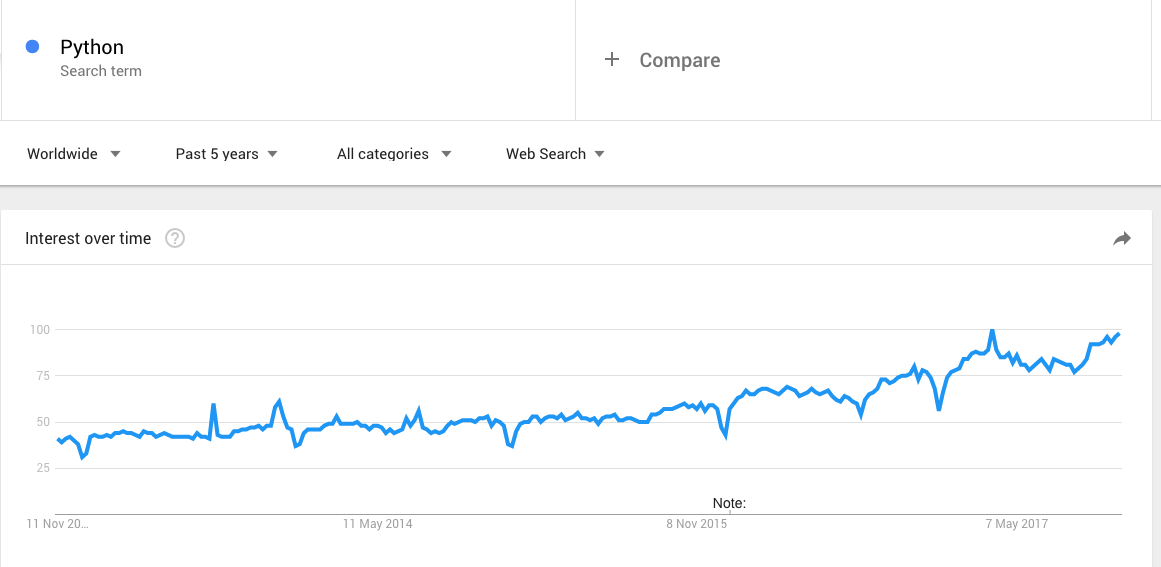Click the Python search term box
The width and height of the screenshot is (1161, 567).
tap(288, 59)
